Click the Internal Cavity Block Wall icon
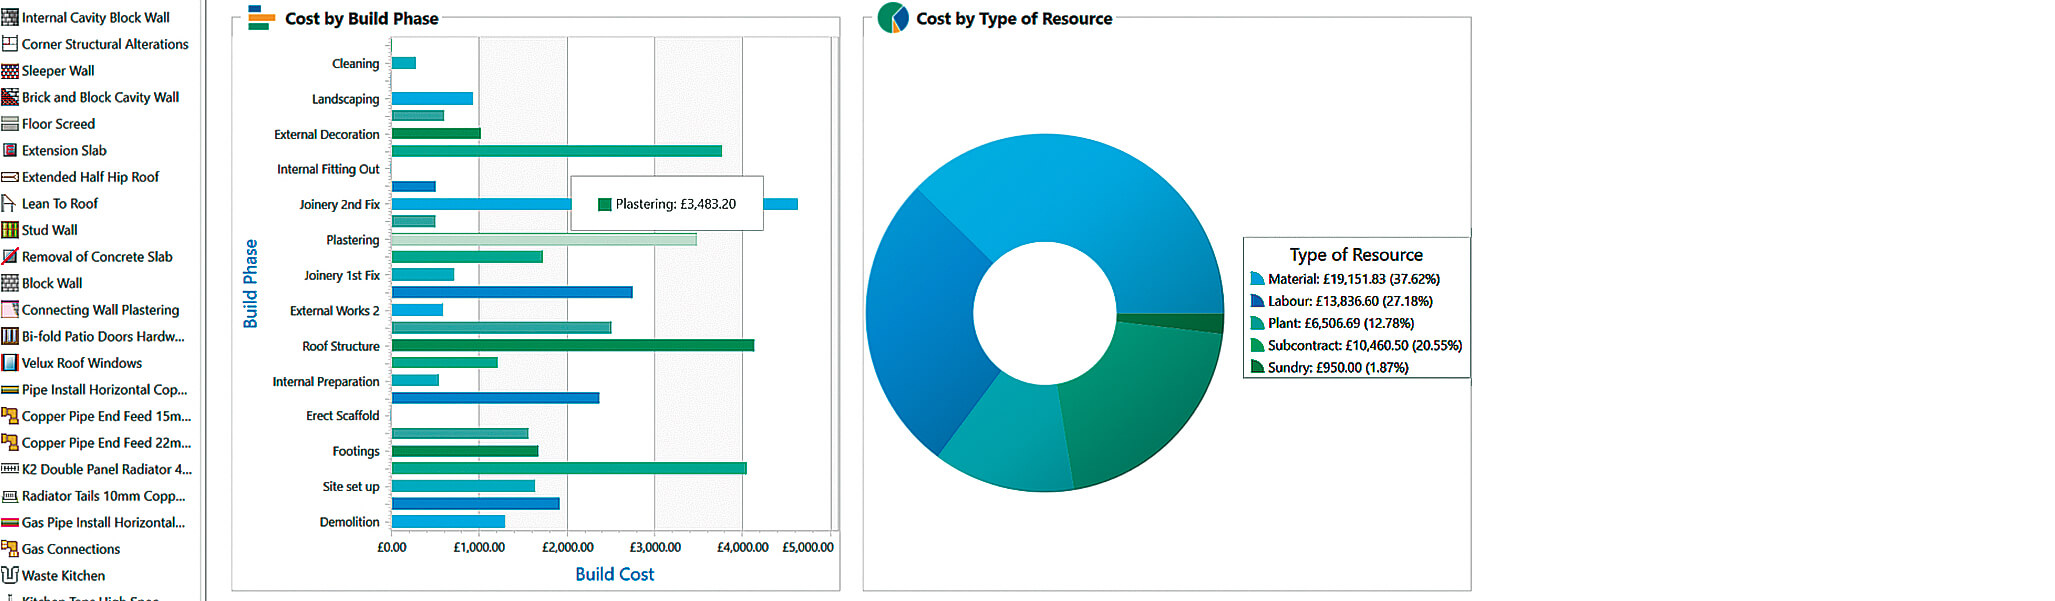 pyautogui.click(x=10, y=17)
